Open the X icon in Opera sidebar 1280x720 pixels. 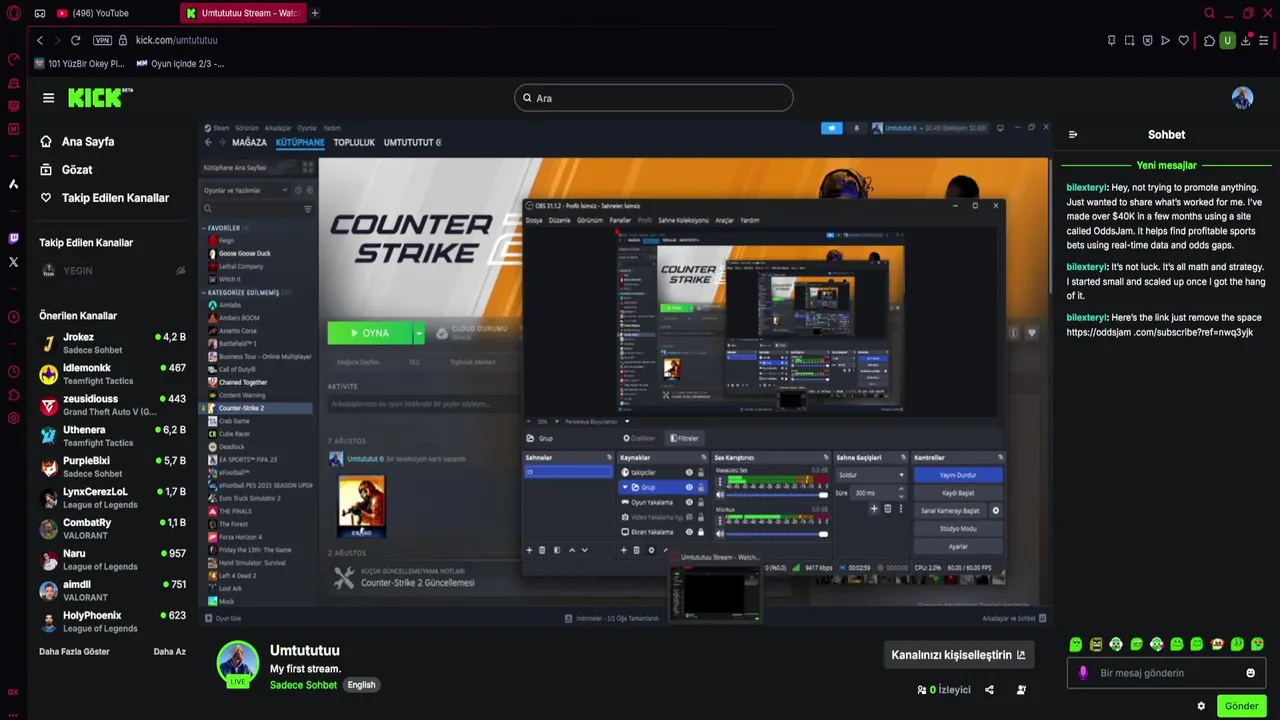(x=13, y=262)
